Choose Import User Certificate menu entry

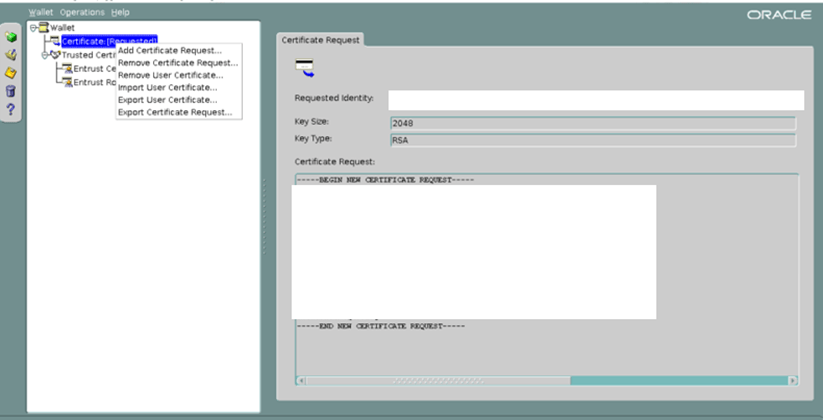(167, 88)
